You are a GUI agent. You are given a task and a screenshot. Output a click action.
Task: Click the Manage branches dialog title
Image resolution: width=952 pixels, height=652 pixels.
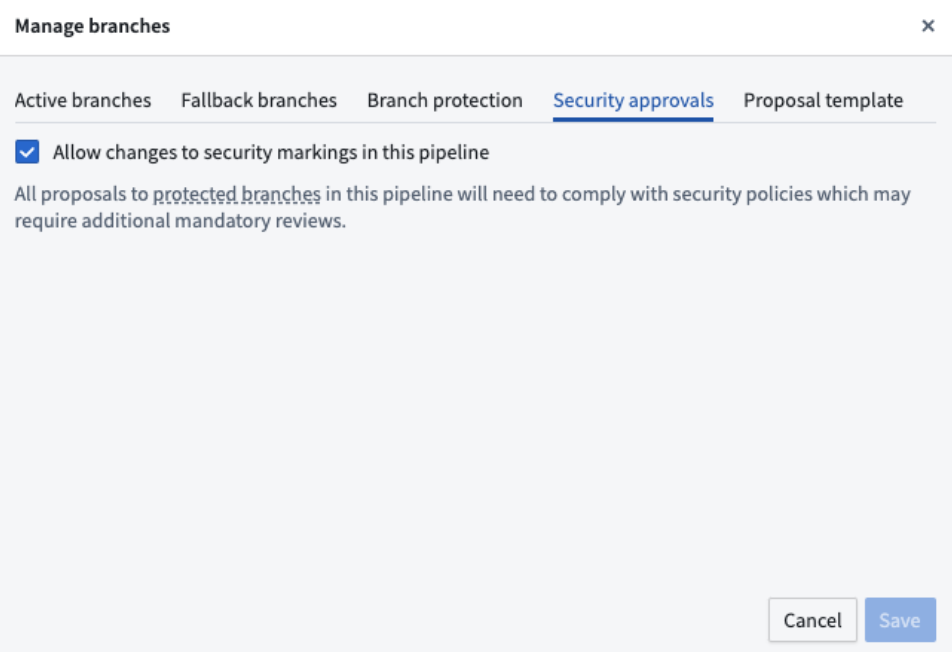pos(92,26)
